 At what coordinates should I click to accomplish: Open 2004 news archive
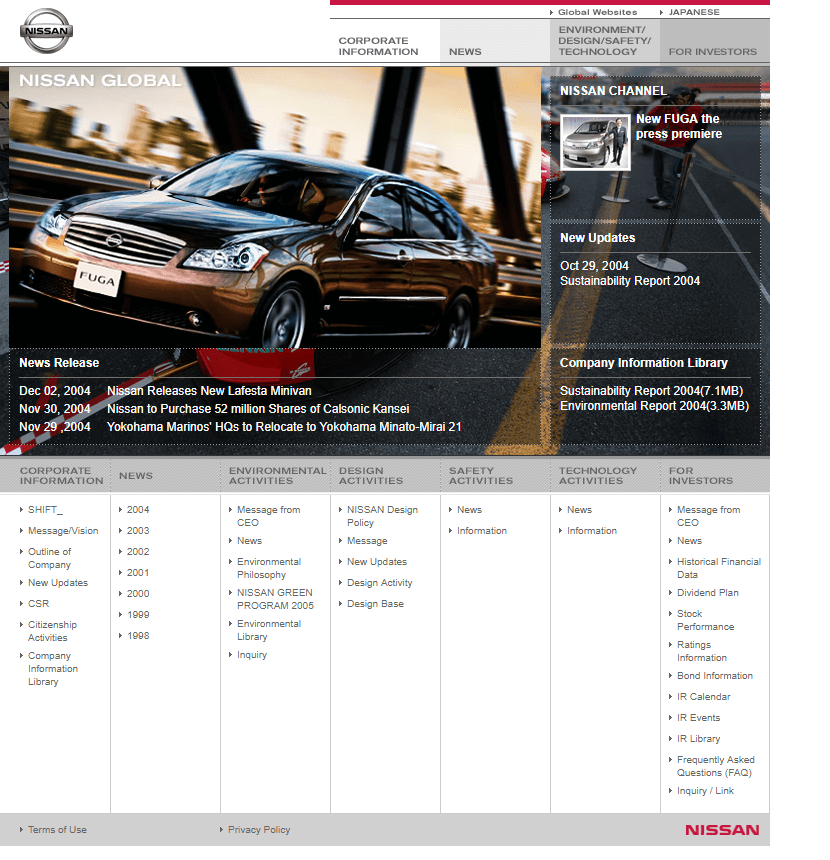tap(138, 510)
